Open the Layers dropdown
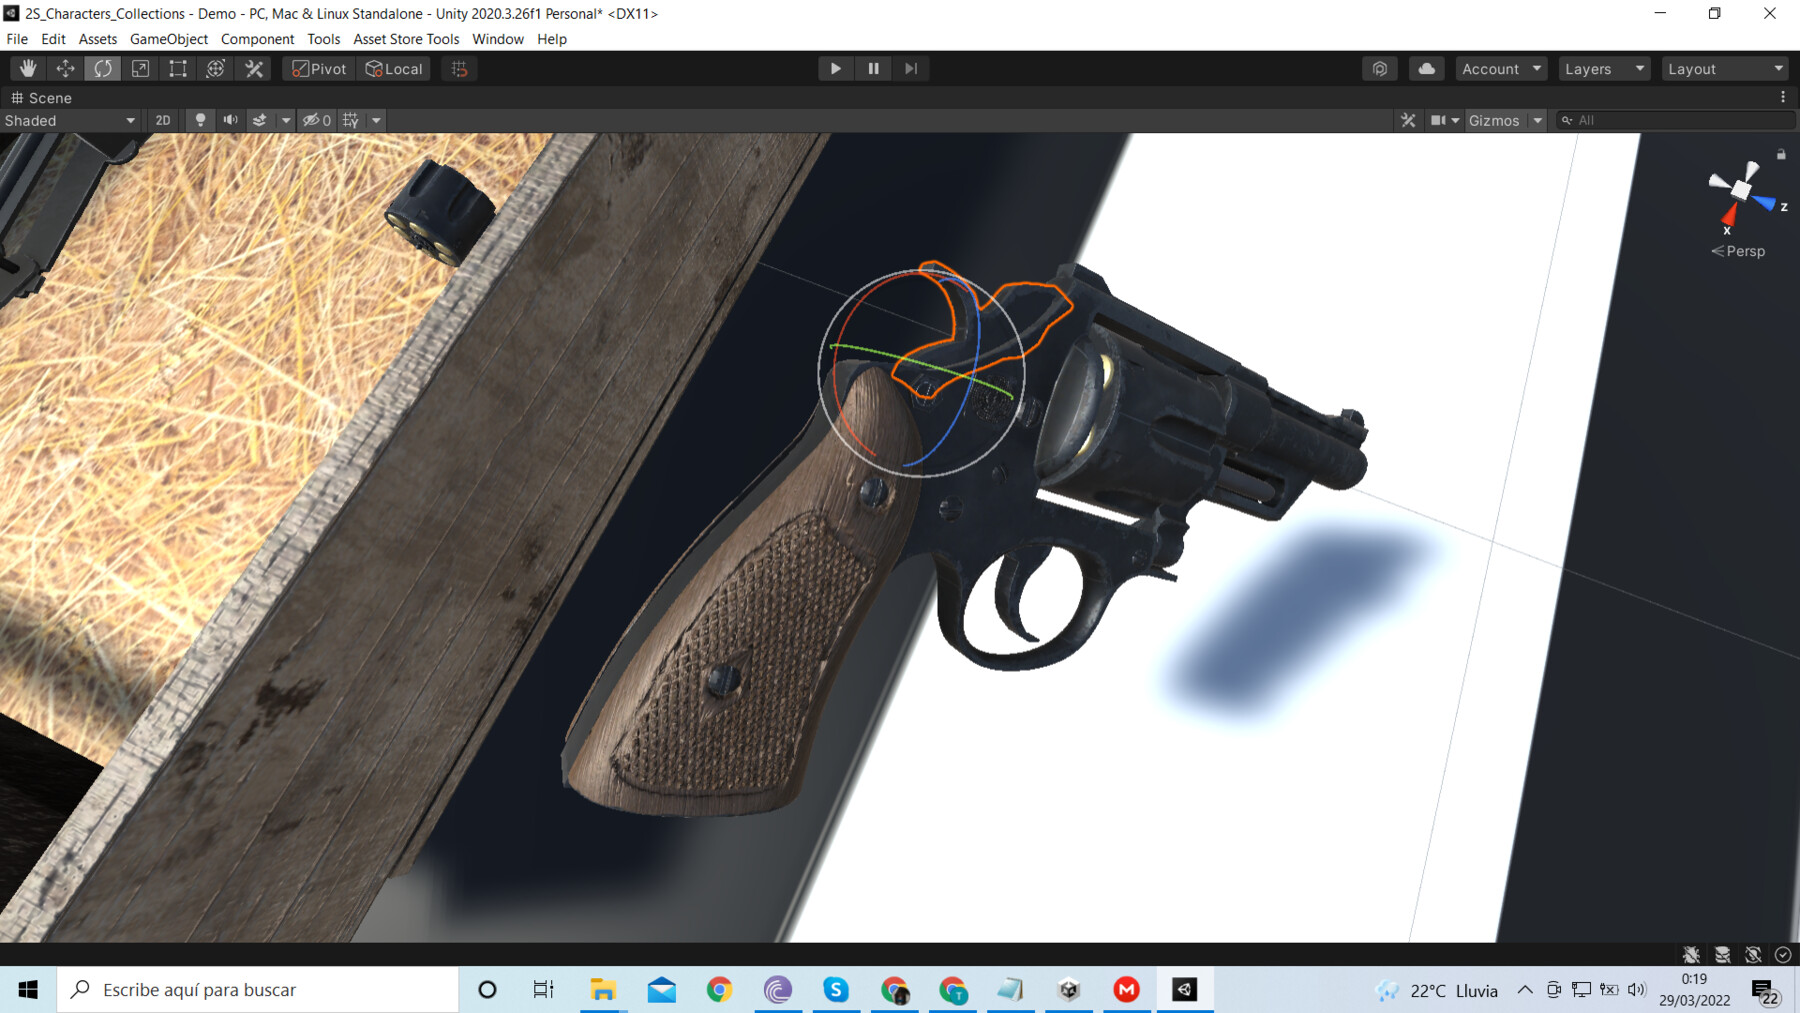1800x1013 pixels. click(1604, 68)
